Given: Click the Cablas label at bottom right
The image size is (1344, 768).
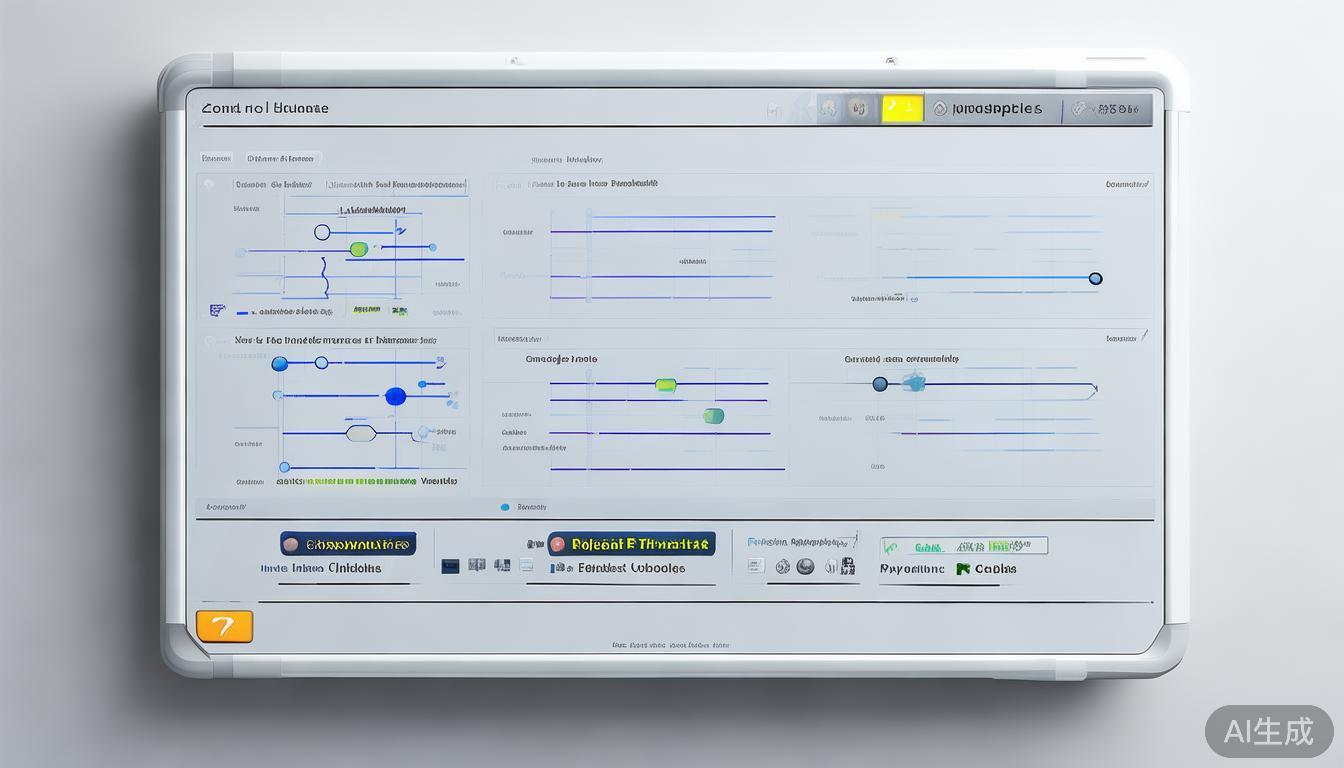Looking at the screenshot, I should click(995, 569).
